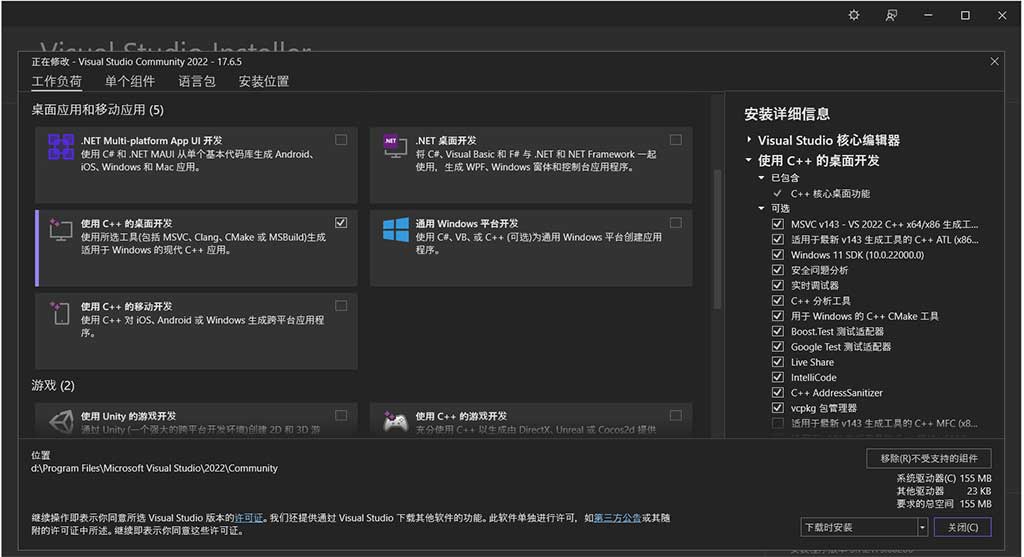Open the 第三方公告 link
The image size is (1024, 557).
pyautogui.click(x=617, y=517)
